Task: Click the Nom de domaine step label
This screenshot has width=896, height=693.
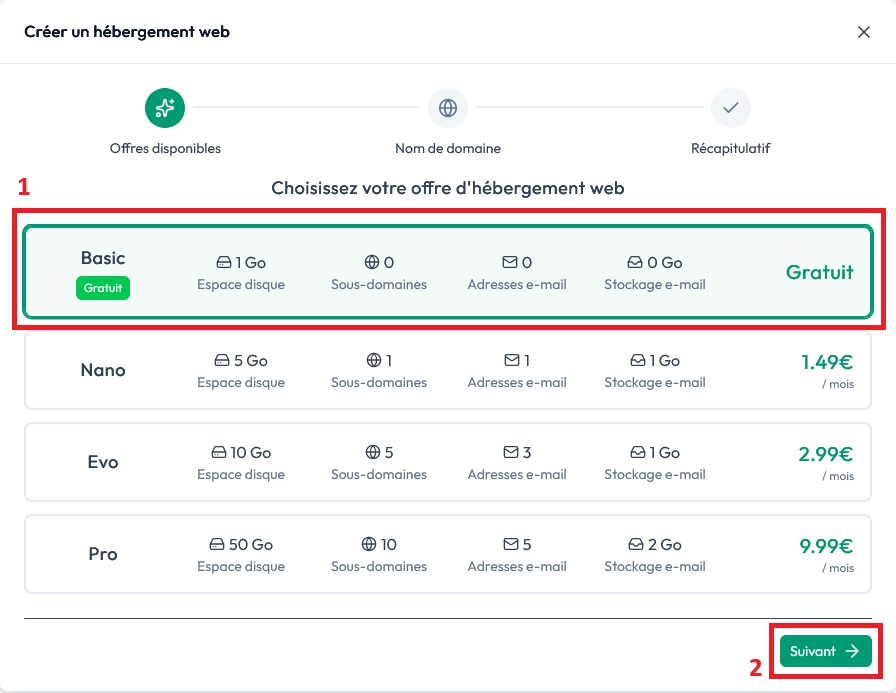Action: (x=447, y=148)
